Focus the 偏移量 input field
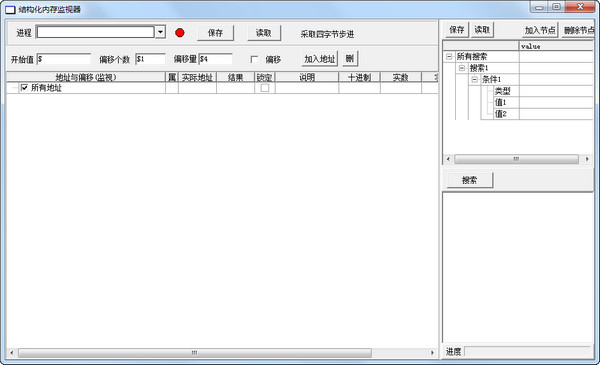Image resolution: width=600 pixels, height=365 pixels. (216, 59)
